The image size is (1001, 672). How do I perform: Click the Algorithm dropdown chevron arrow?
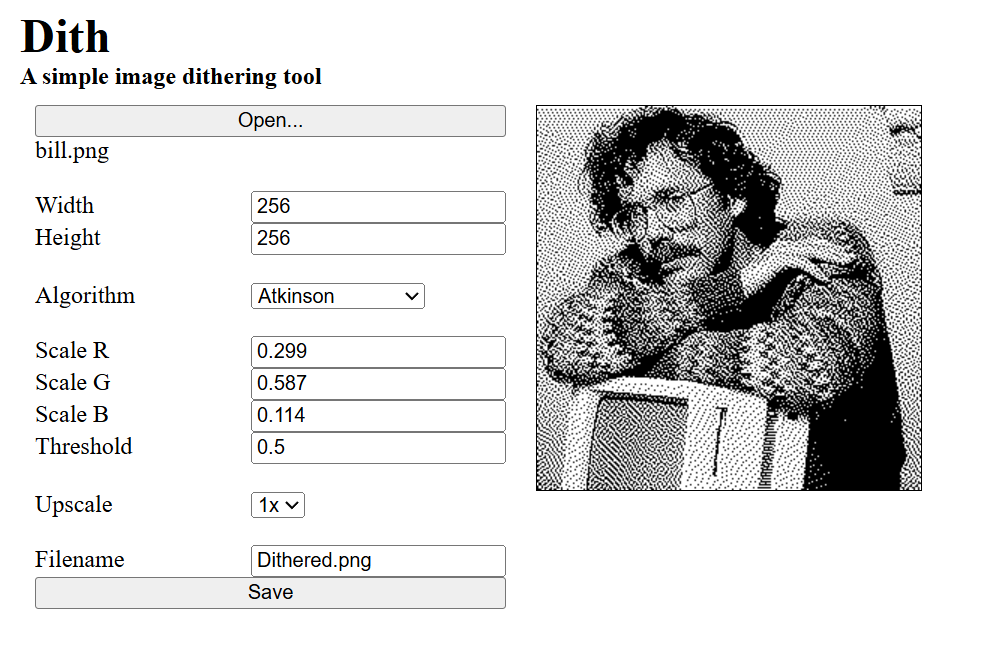click(x=412, y=296)
